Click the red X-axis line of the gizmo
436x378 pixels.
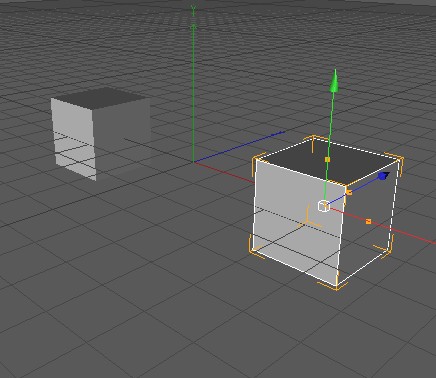click(383, 227)
